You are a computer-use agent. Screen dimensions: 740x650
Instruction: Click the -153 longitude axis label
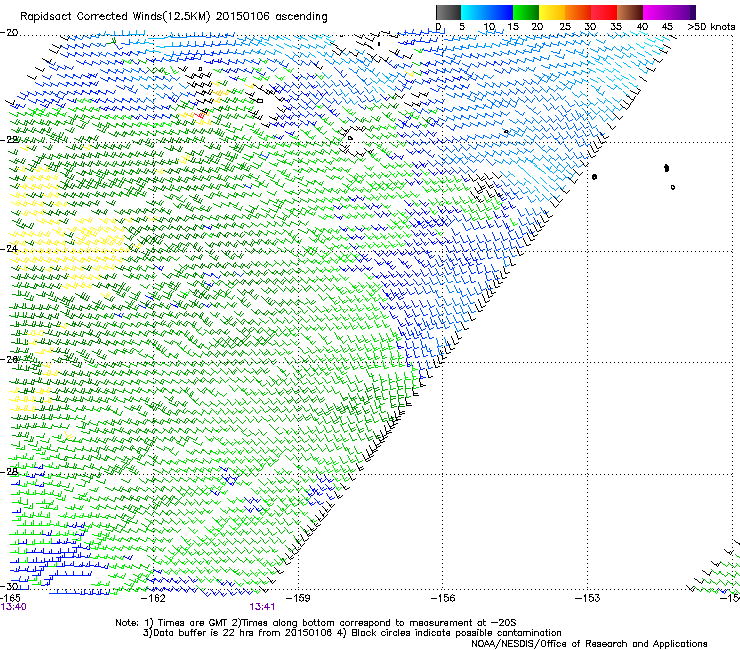click(x=587, y=598)
